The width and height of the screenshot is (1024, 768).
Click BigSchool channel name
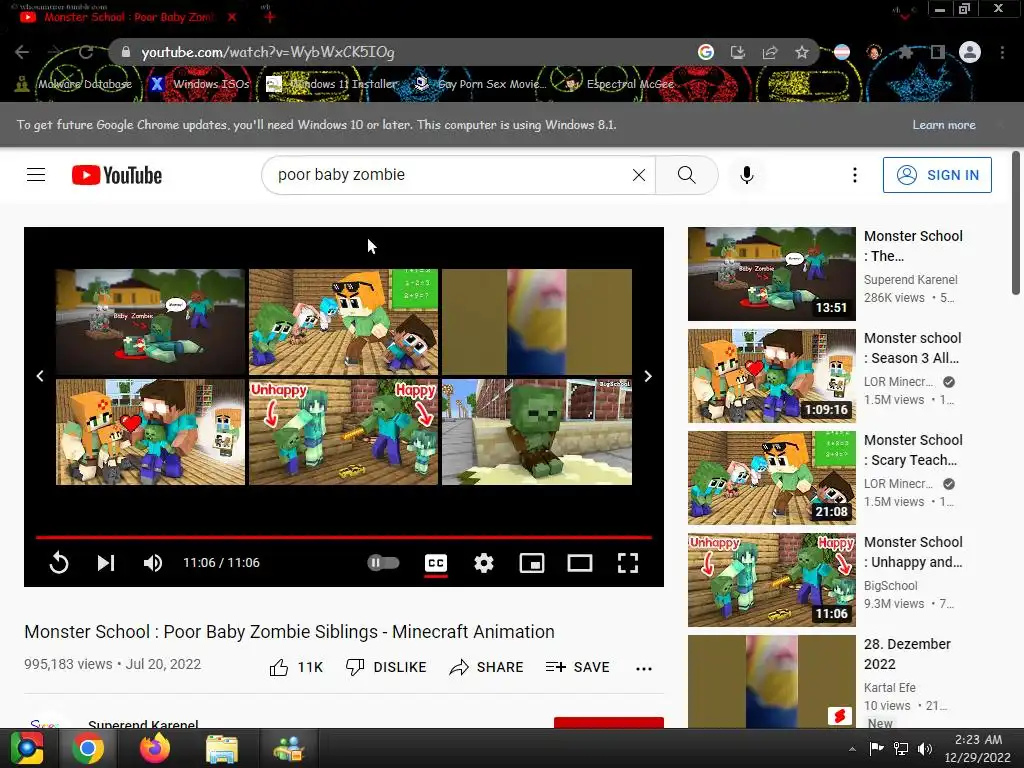(x=890, y=586)
